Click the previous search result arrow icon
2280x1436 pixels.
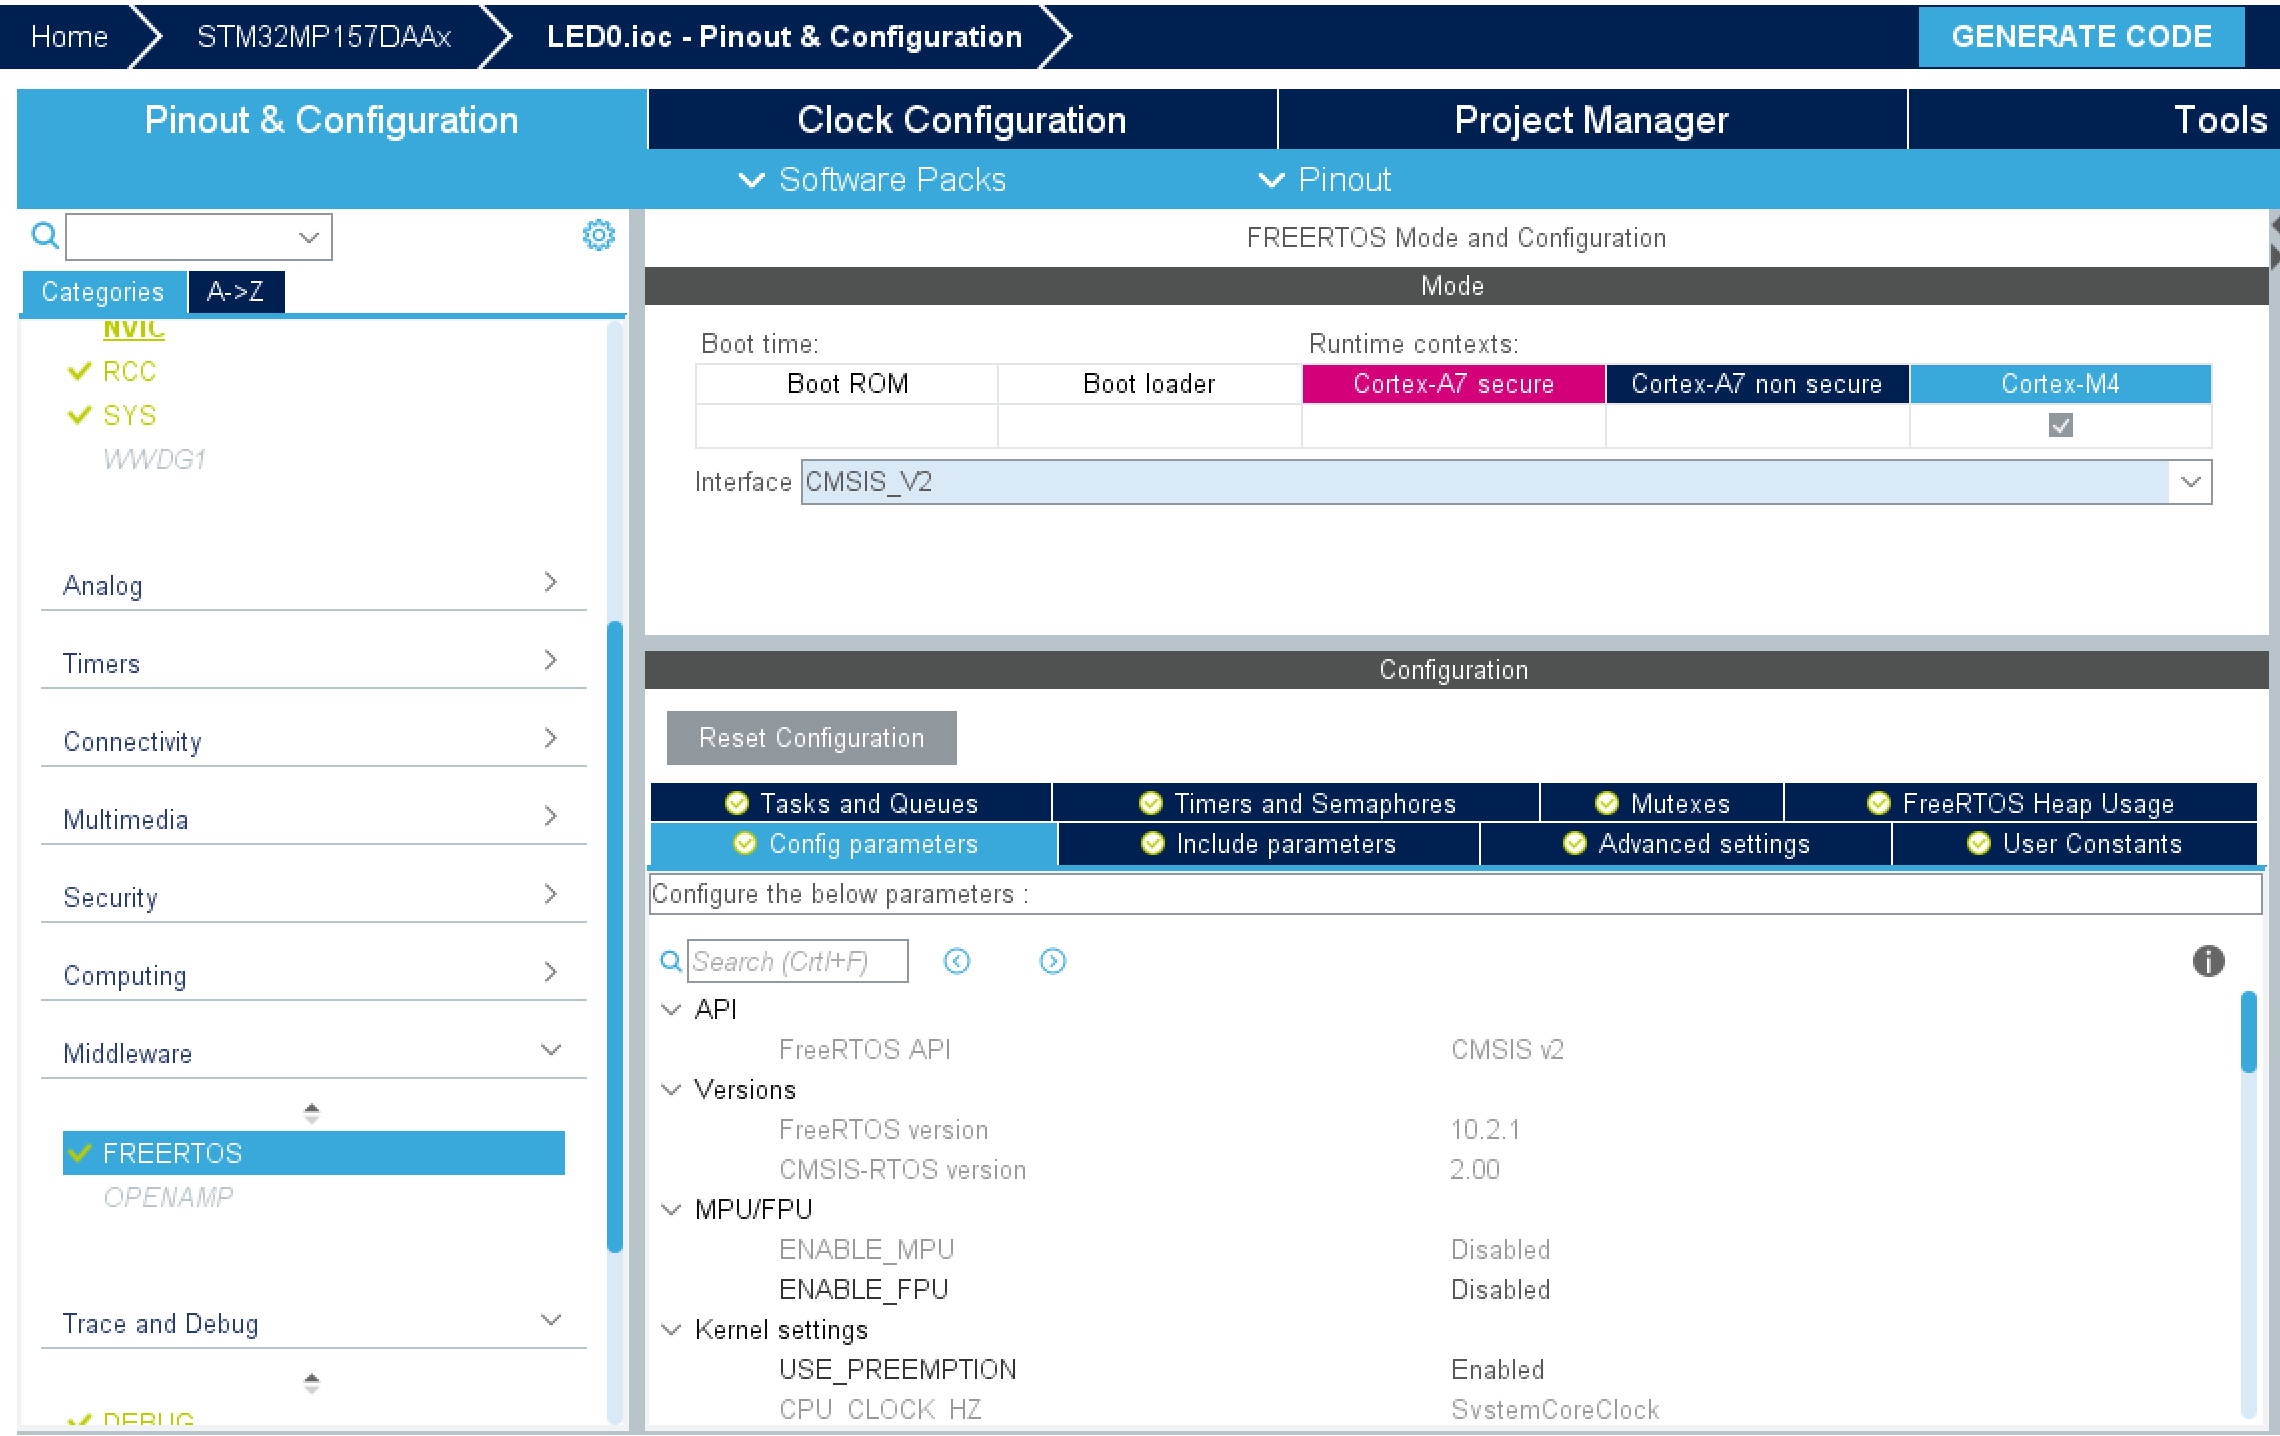[957, 961]
